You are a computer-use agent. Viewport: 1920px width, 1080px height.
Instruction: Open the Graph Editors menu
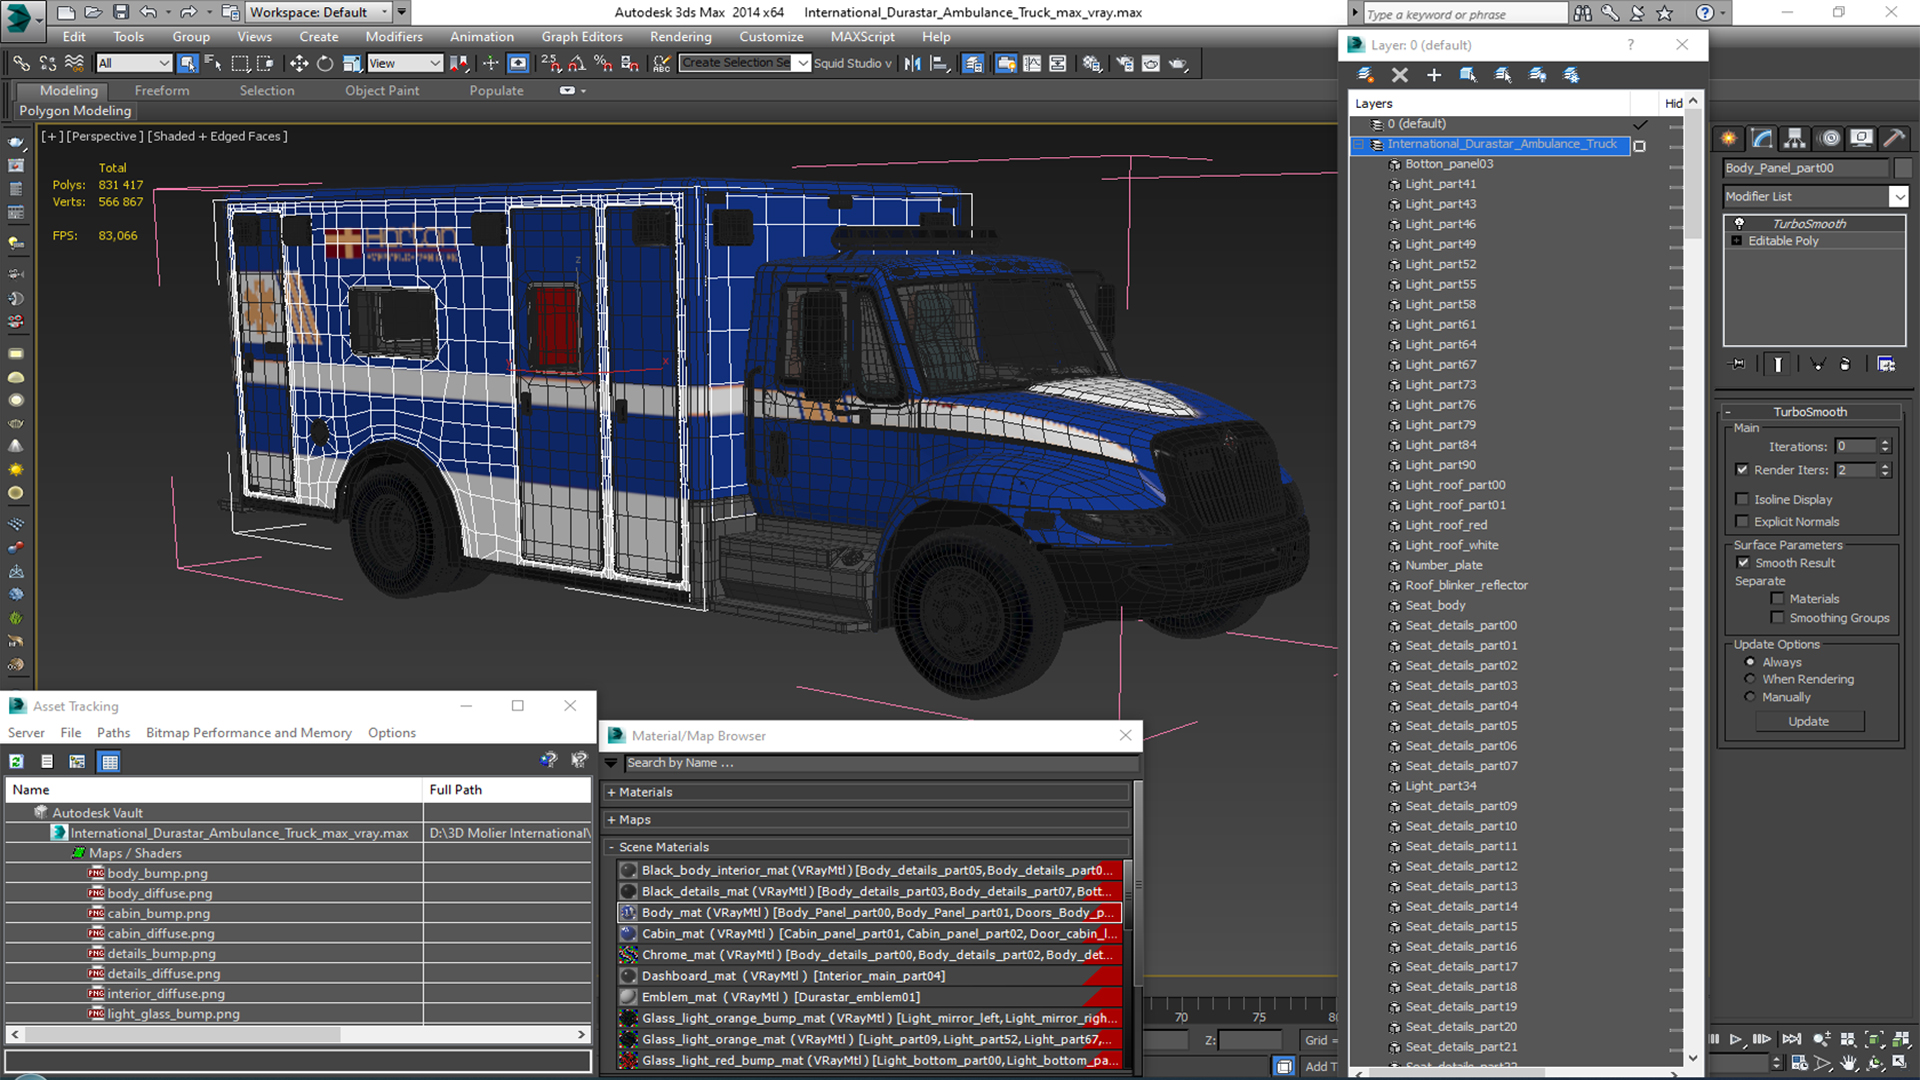(582, 37)
